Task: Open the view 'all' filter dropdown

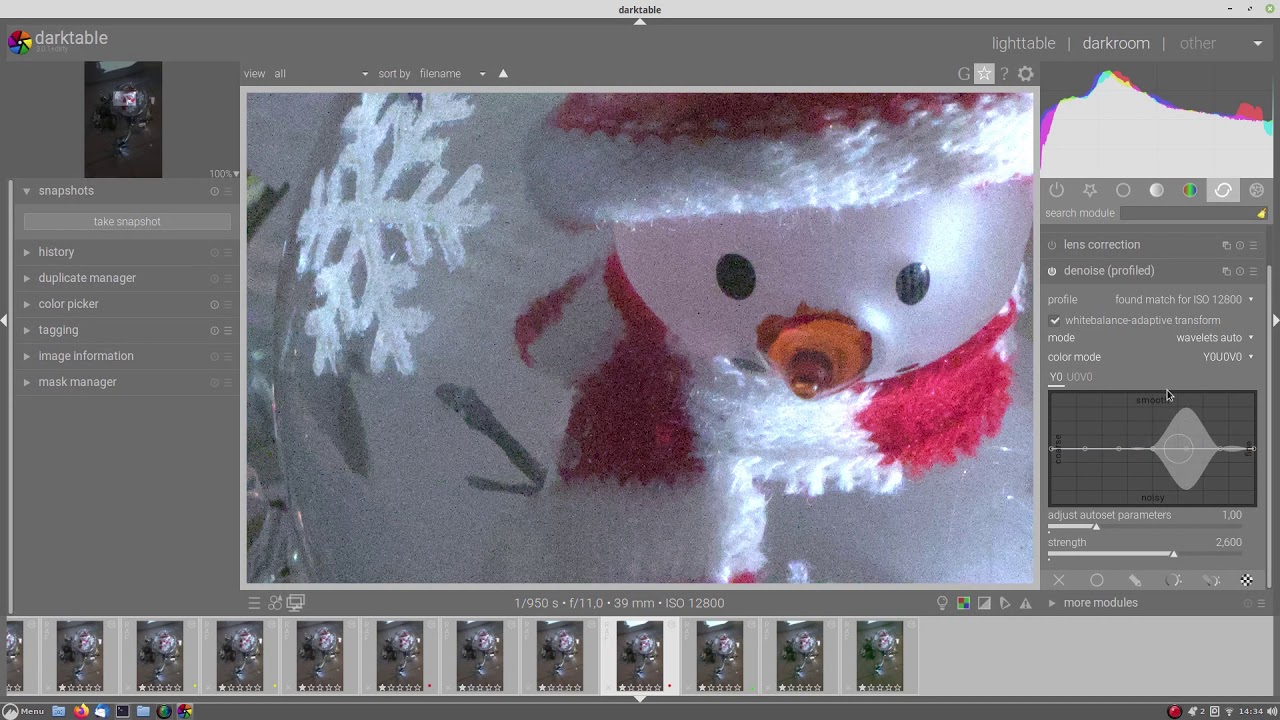Action: (322, 74)
